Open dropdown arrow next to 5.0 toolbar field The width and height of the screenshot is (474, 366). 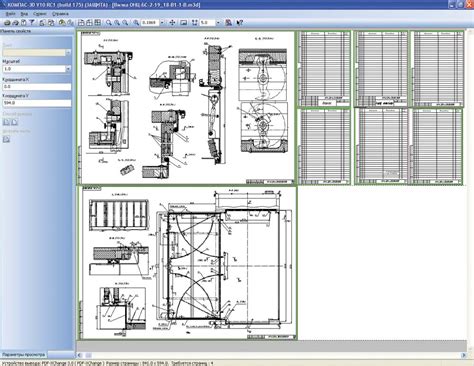(218, 23)
